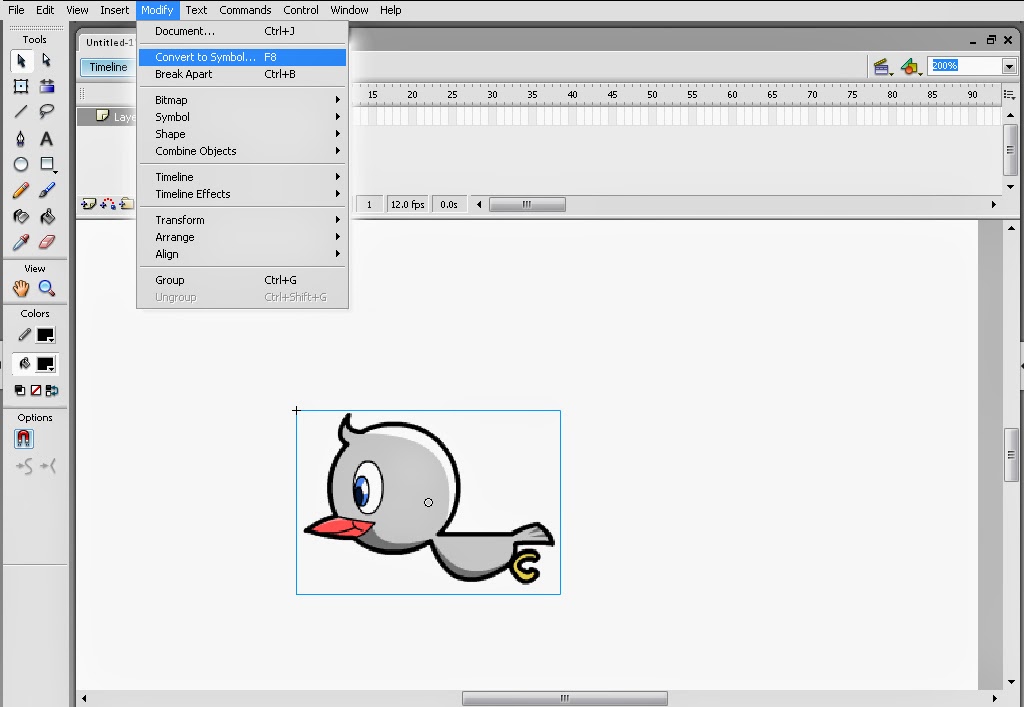Open the Help menu
Image resolution: width=1024 pixels, height=707 pixels.
pos(391,10)
